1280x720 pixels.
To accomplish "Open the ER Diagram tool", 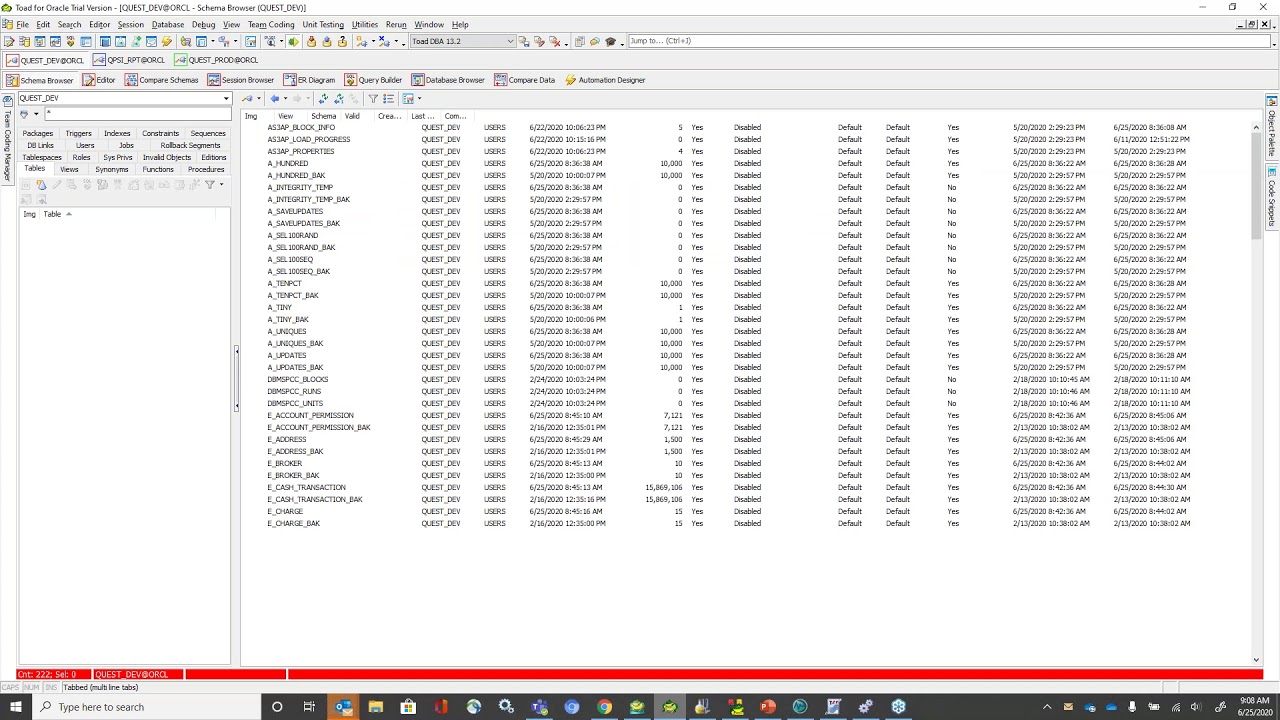I will click(309, 80).
